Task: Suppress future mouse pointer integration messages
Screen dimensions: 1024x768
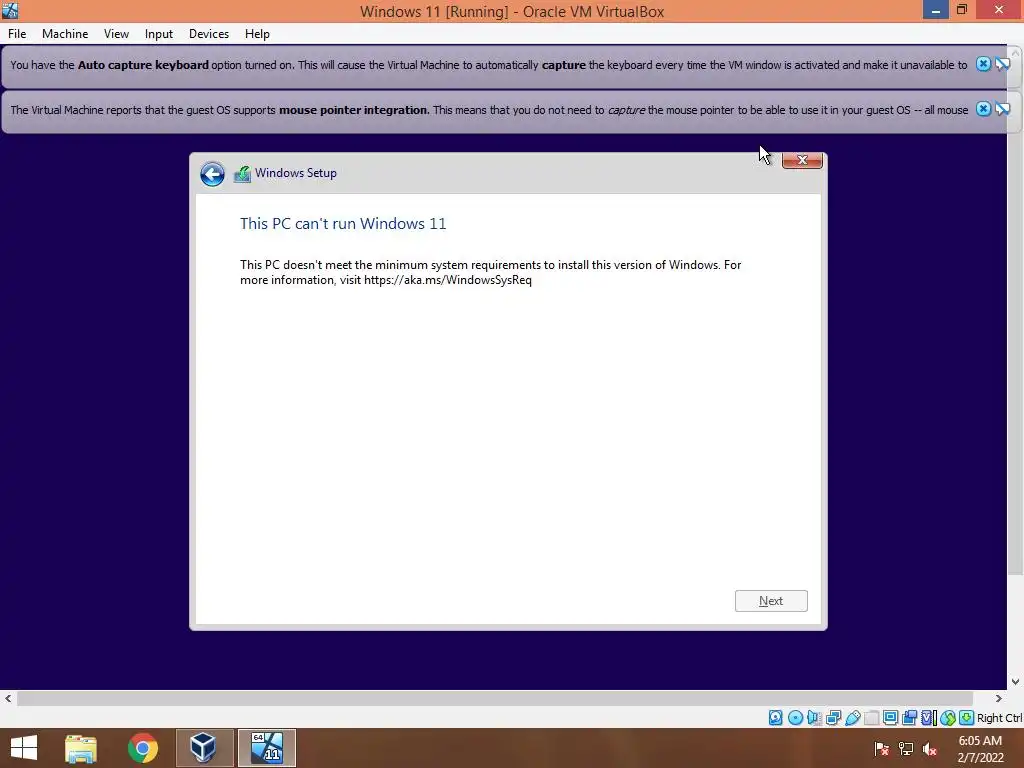Action: pyautogui.click(x=1002, y=109)
